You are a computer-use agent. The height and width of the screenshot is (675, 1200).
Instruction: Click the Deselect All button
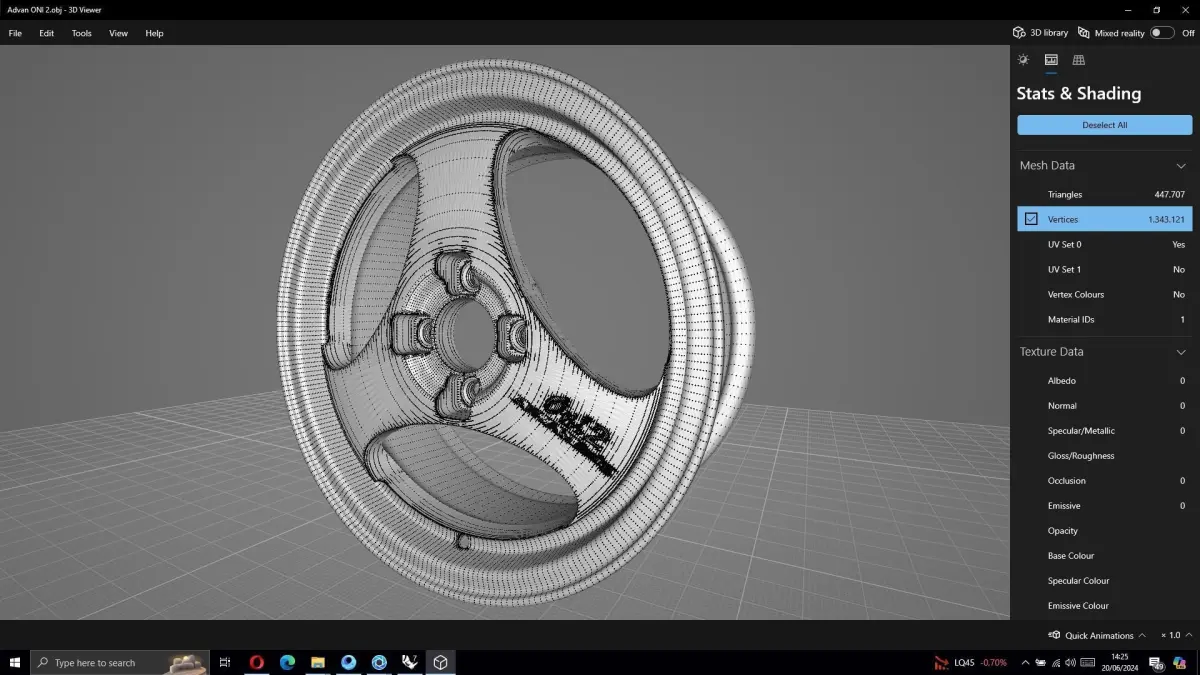[x=1104, y=125]
